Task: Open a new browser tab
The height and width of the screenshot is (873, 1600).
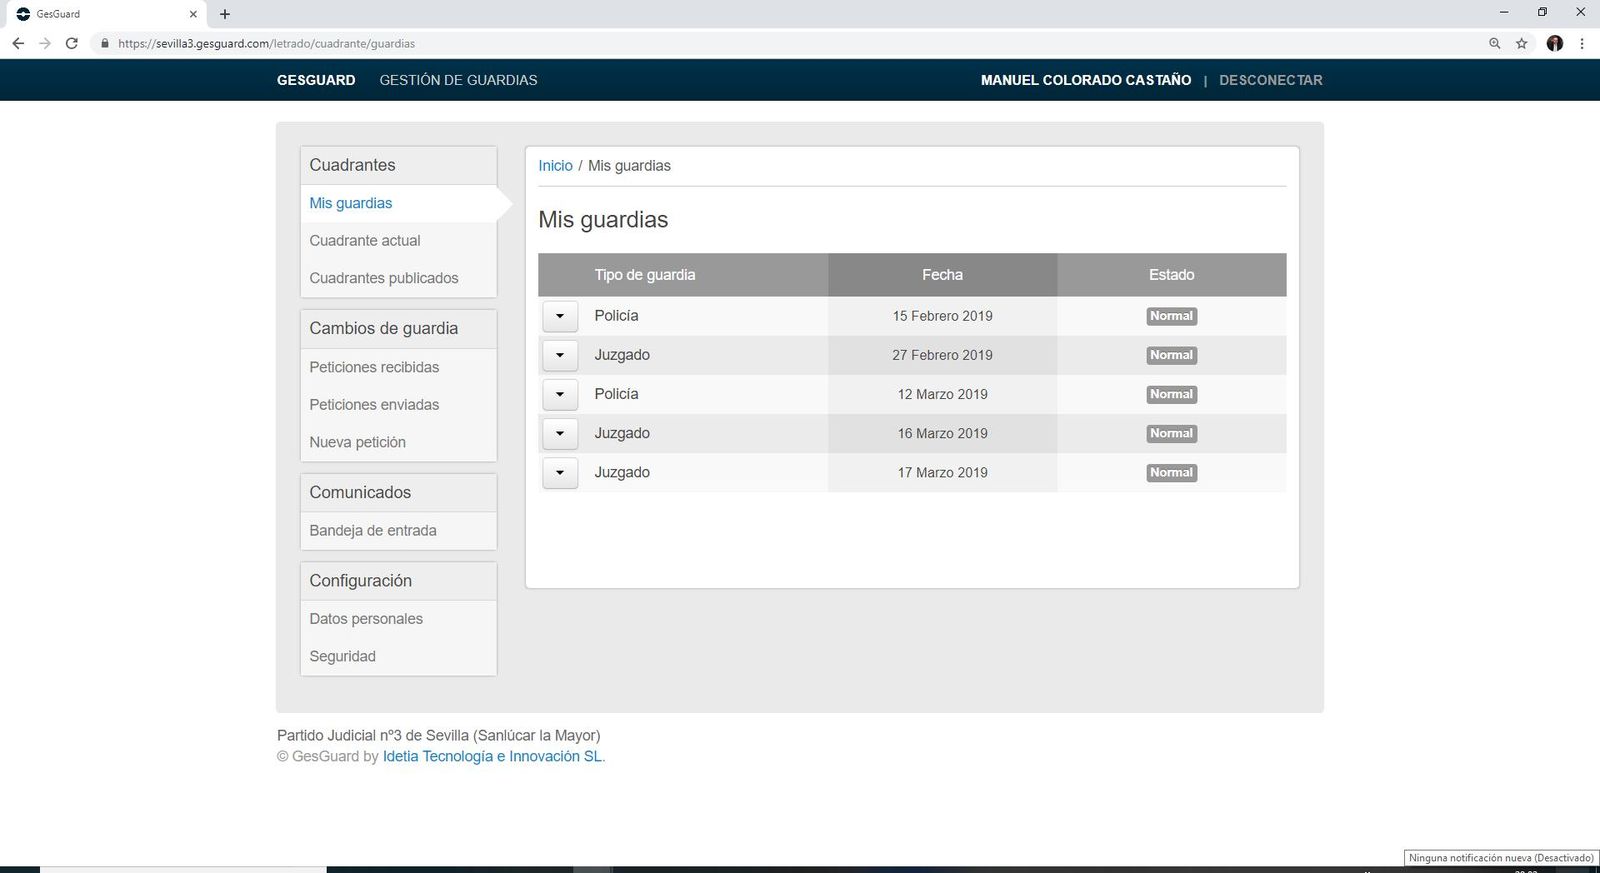Action: (225, 14)
